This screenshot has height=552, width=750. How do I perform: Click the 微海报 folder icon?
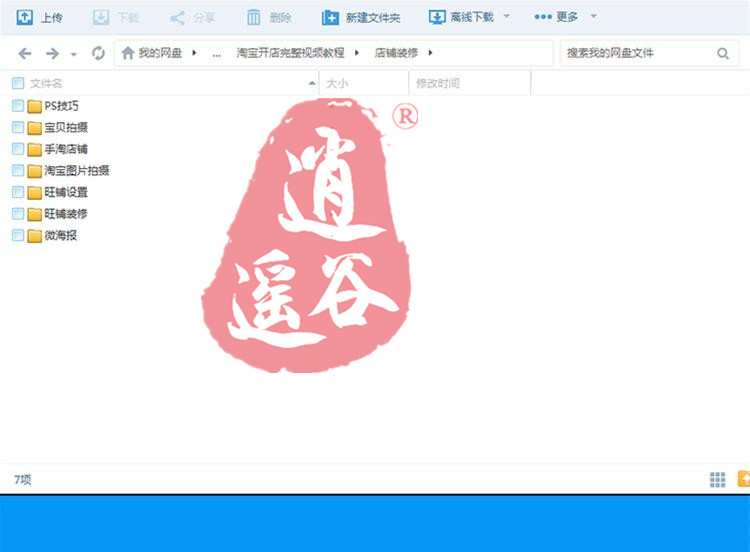pos(34,236)
